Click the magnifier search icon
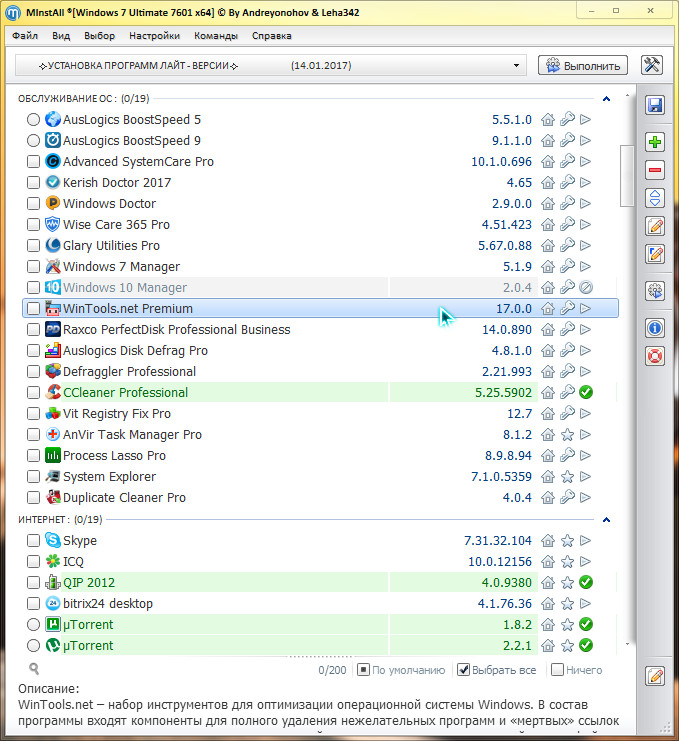This screenshot has width=679, height=741. tap(34, 668)
